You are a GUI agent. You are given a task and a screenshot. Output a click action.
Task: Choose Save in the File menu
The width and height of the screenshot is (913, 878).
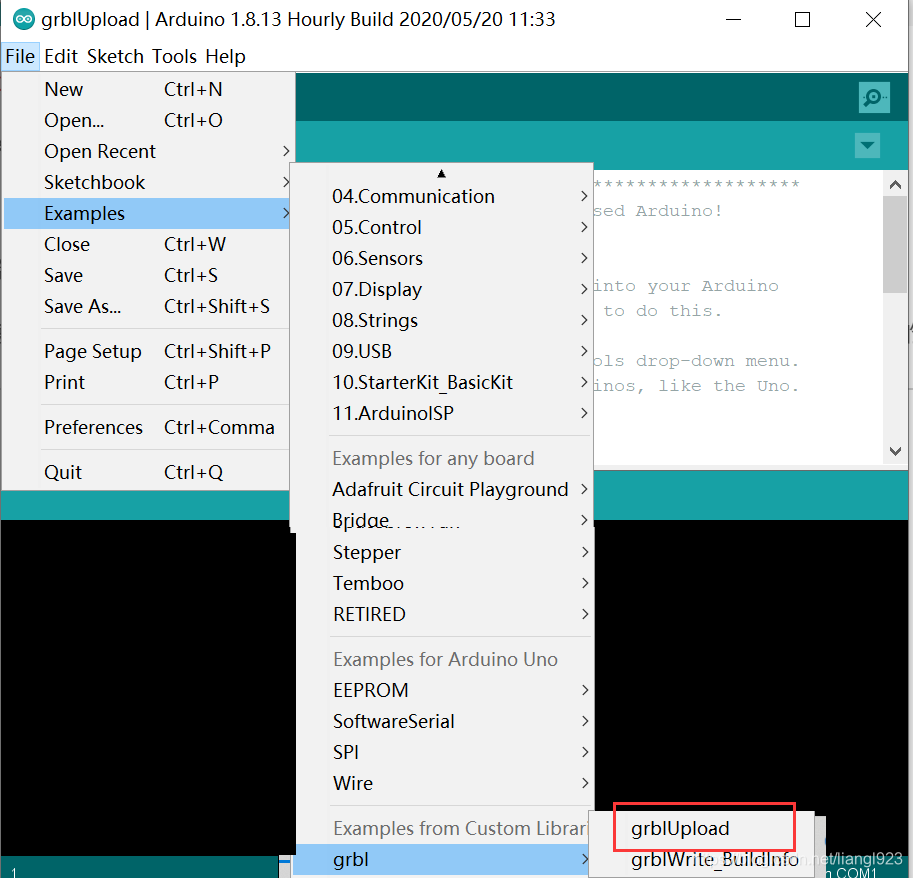[147, 275]
